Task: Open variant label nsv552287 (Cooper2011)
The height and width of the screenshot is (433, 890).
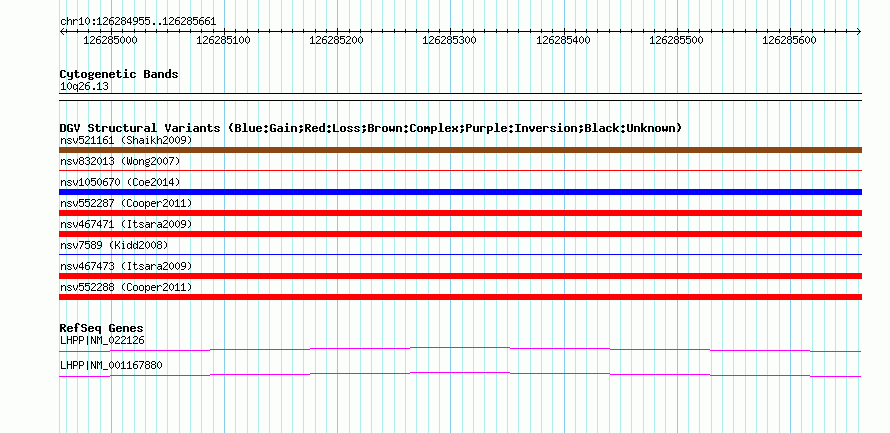Action: point(126,203)
